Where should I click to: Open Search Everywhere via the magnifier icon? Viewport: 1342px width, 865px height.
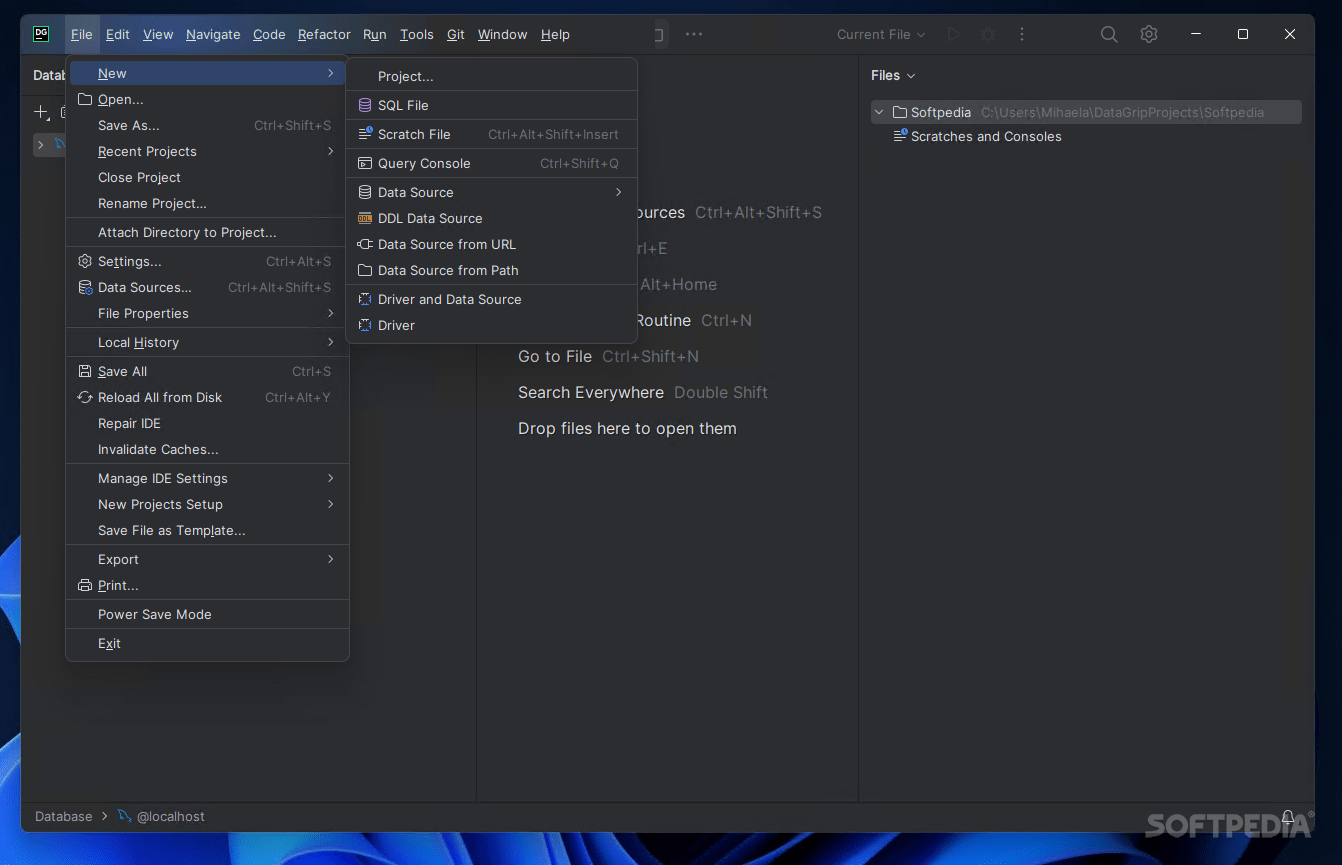point(1109,34)
